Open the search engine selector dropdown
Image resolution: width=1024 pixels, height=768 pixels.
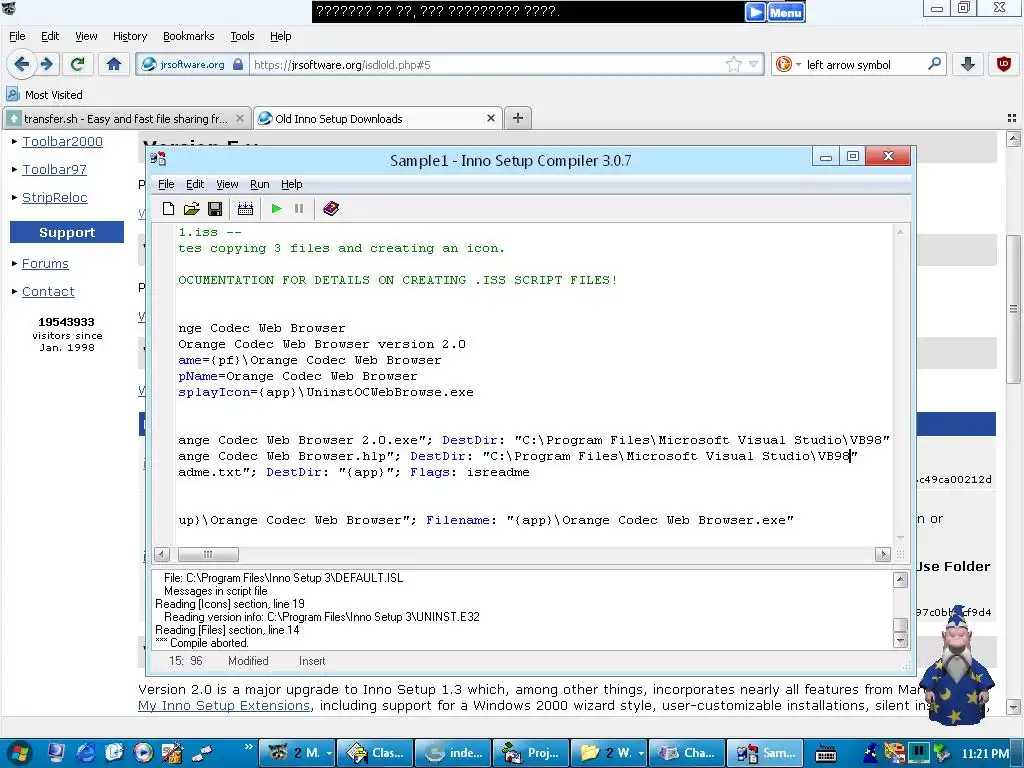click(x=799, y=65)
